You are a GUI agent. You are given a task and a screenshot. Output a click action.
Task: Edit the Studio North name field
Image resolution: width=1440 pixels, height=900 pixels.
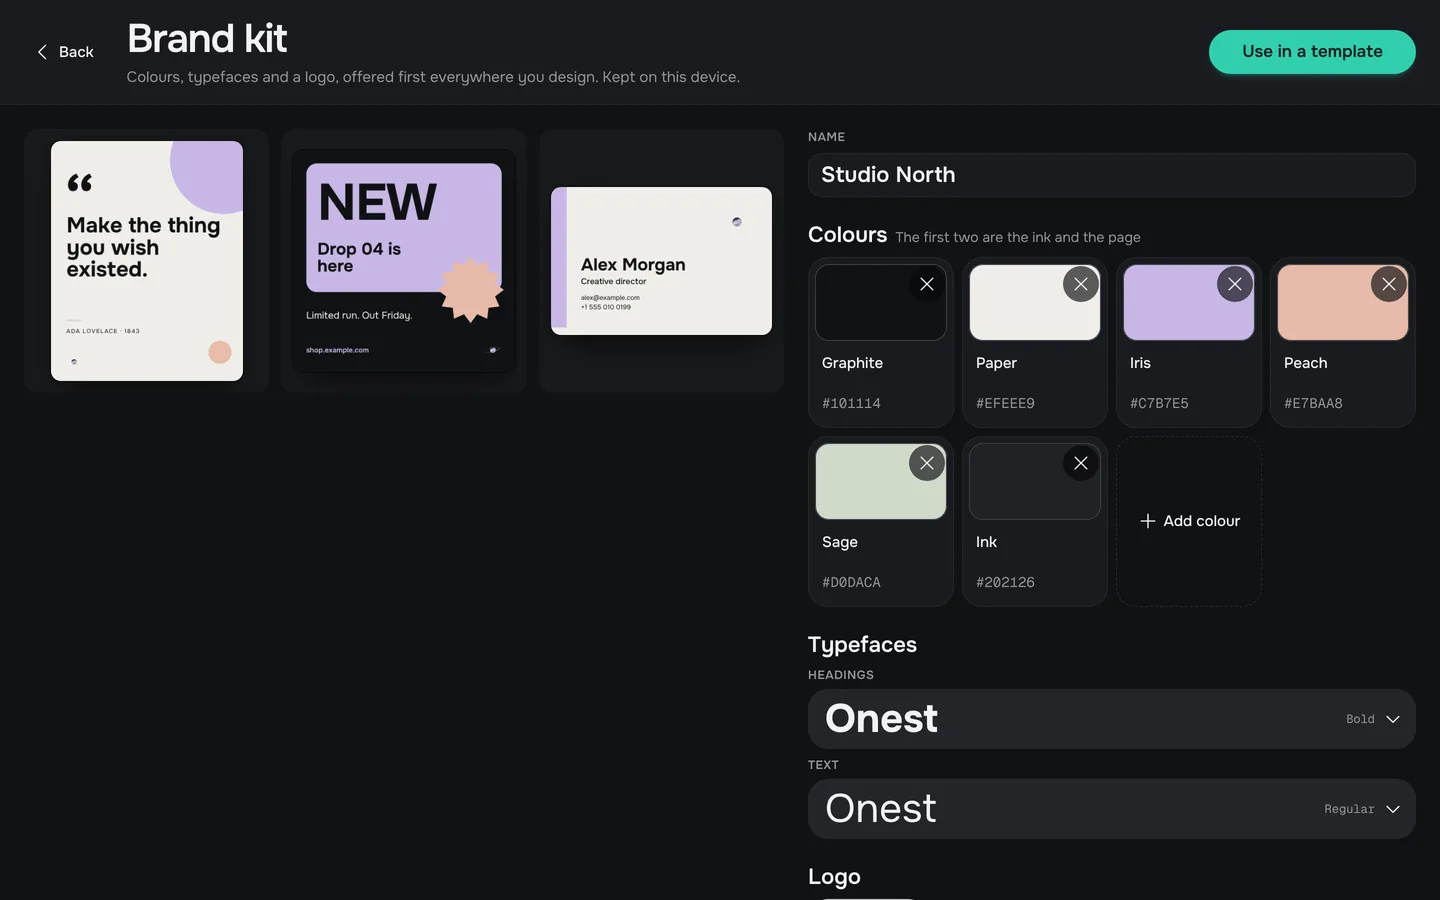pyautogui.click(x=1111, y=175)
